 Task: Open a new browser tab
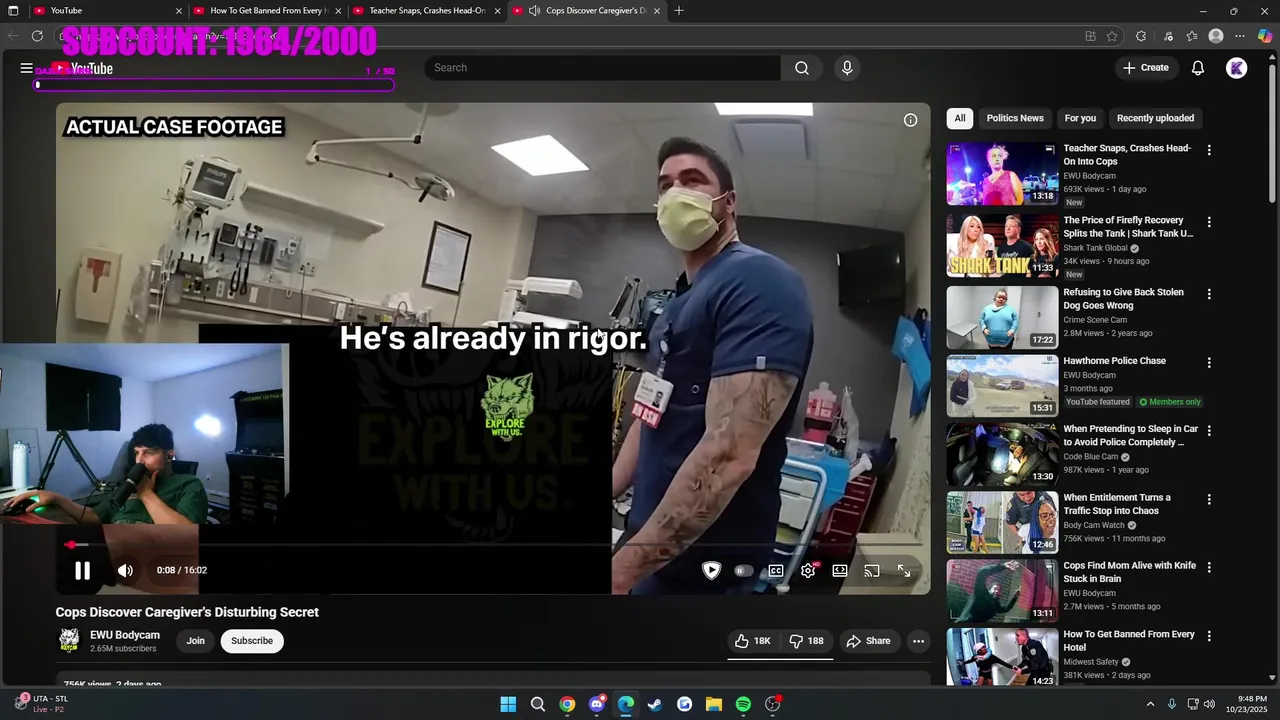[x=679, y=11]
